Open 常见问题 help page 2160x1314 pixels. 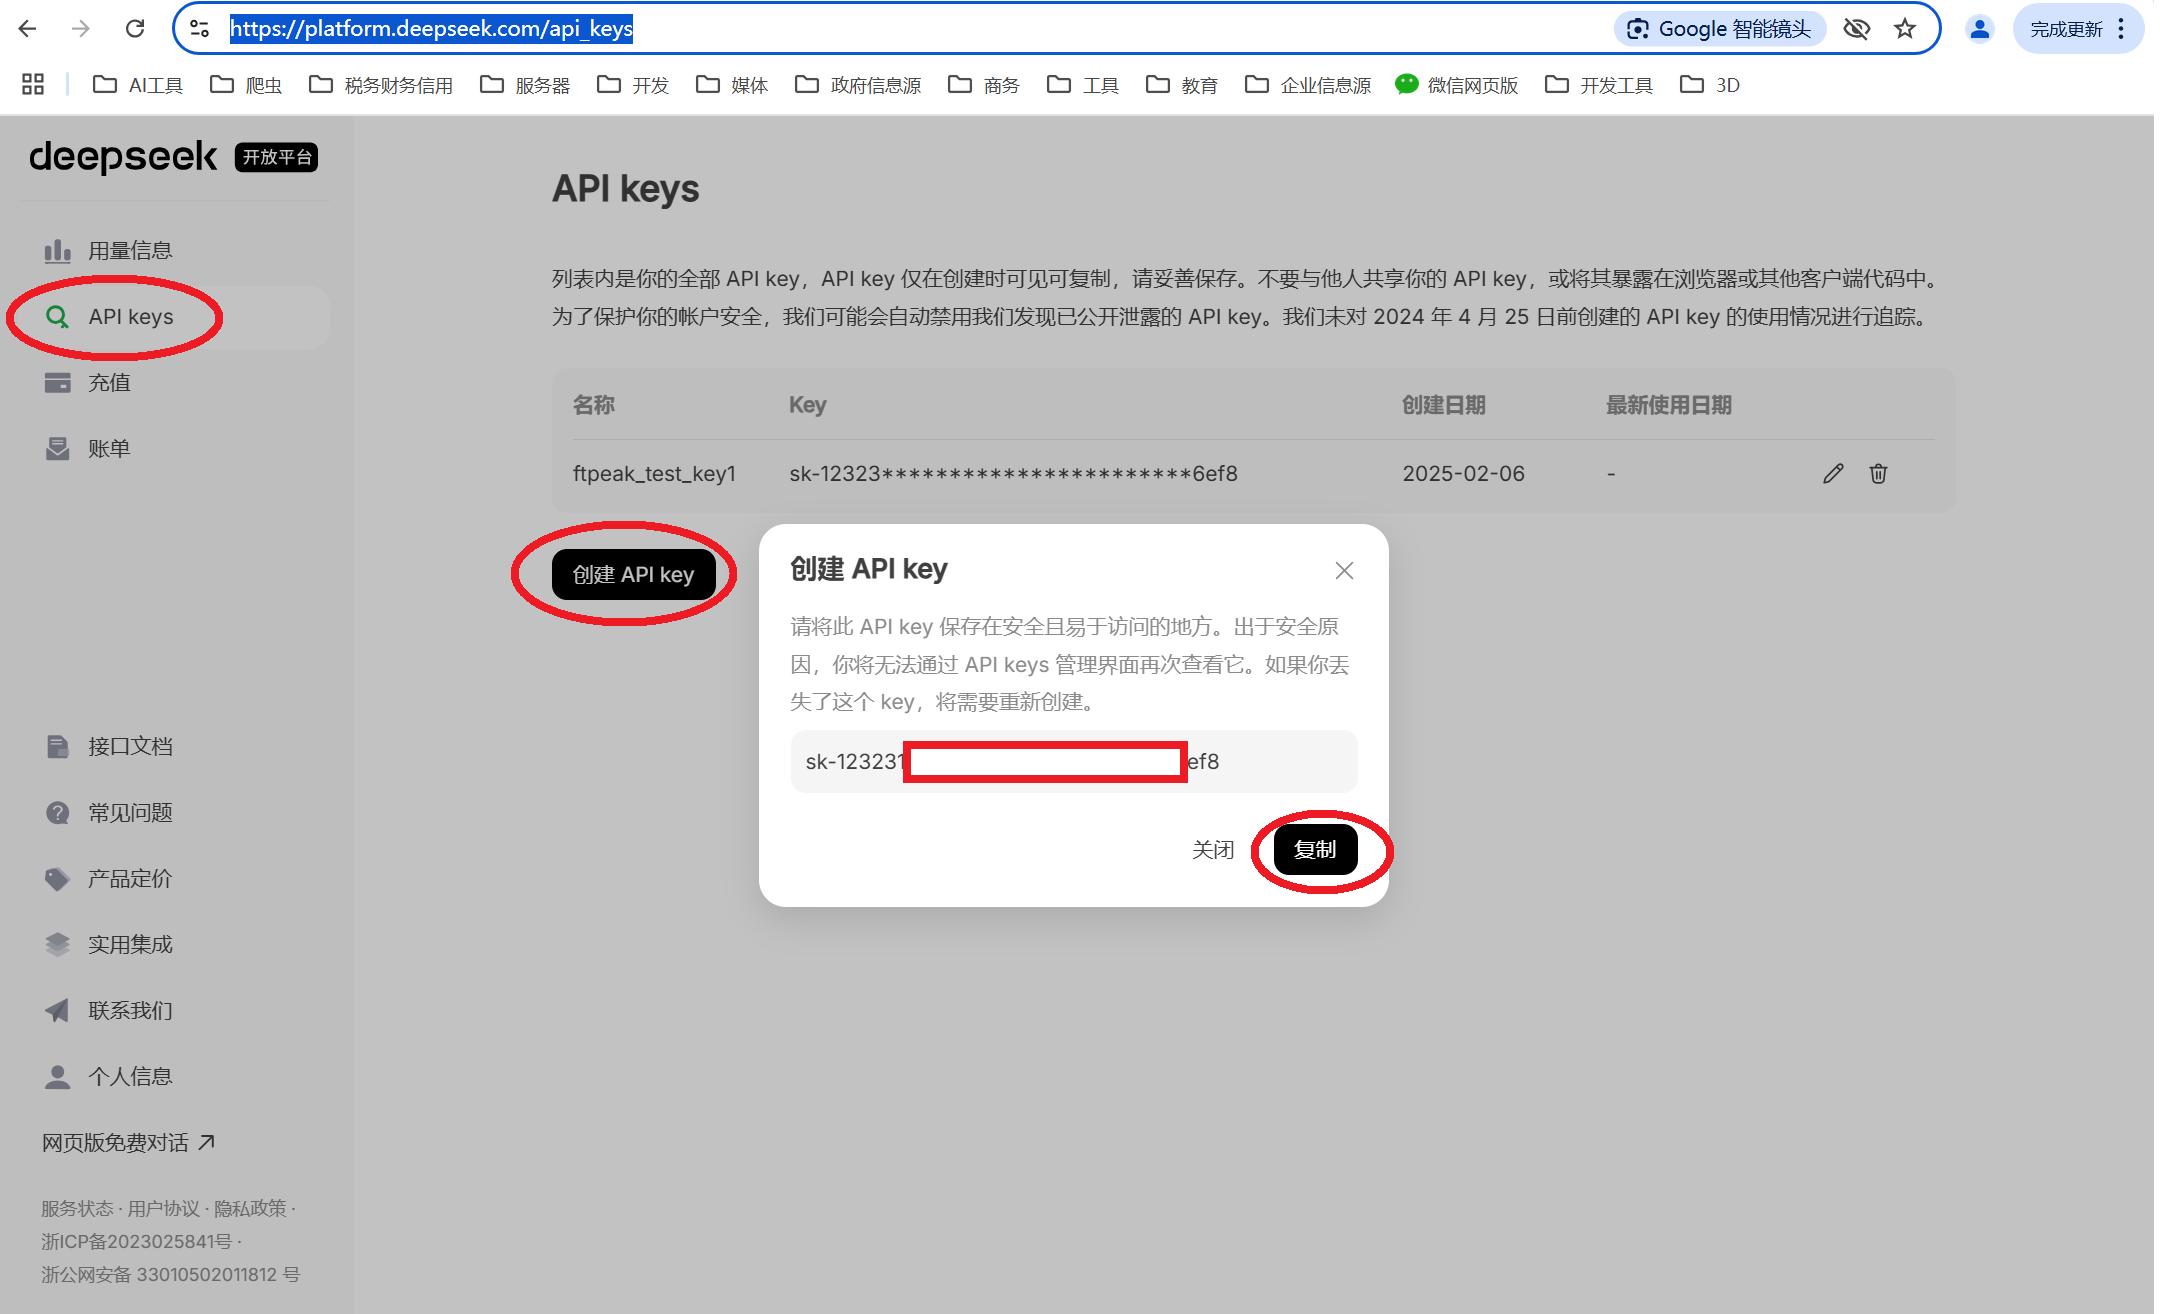coord(130,813)
